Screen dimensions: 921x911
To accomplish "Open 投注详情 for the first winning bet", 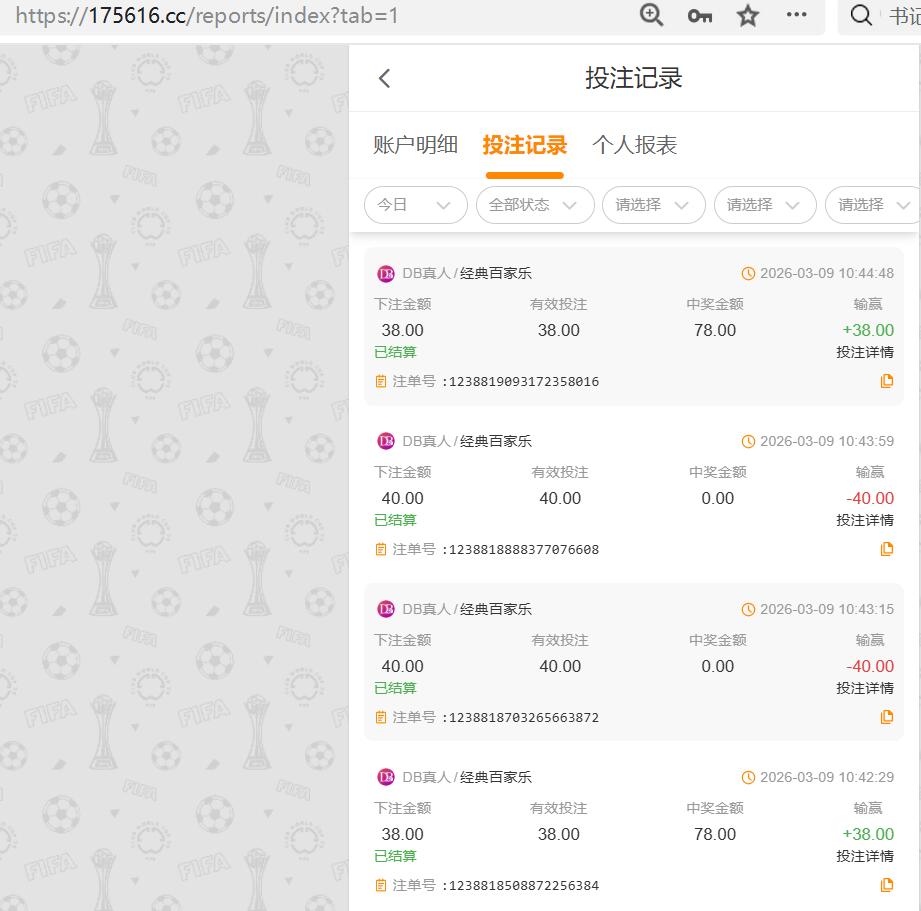I will pos(866,352).
